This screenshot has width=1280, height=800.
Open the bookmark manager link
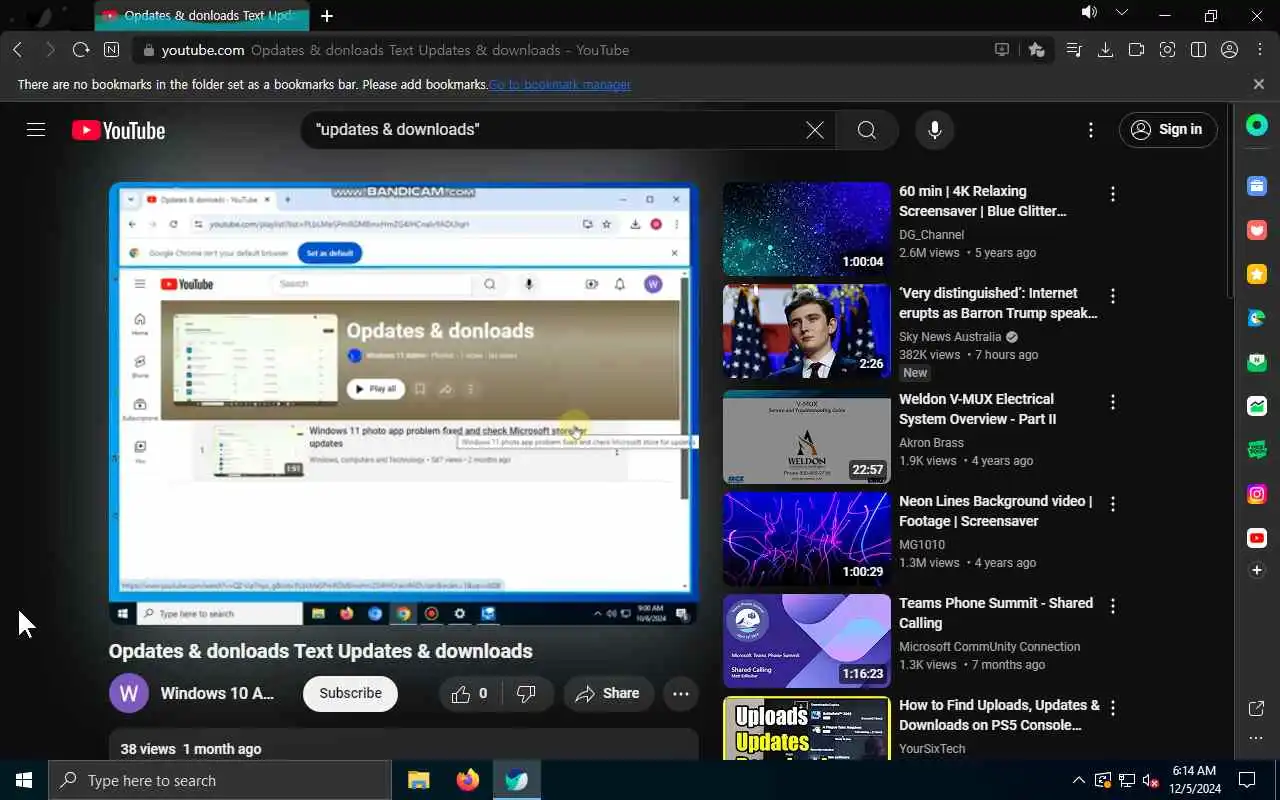coord(560,85)
